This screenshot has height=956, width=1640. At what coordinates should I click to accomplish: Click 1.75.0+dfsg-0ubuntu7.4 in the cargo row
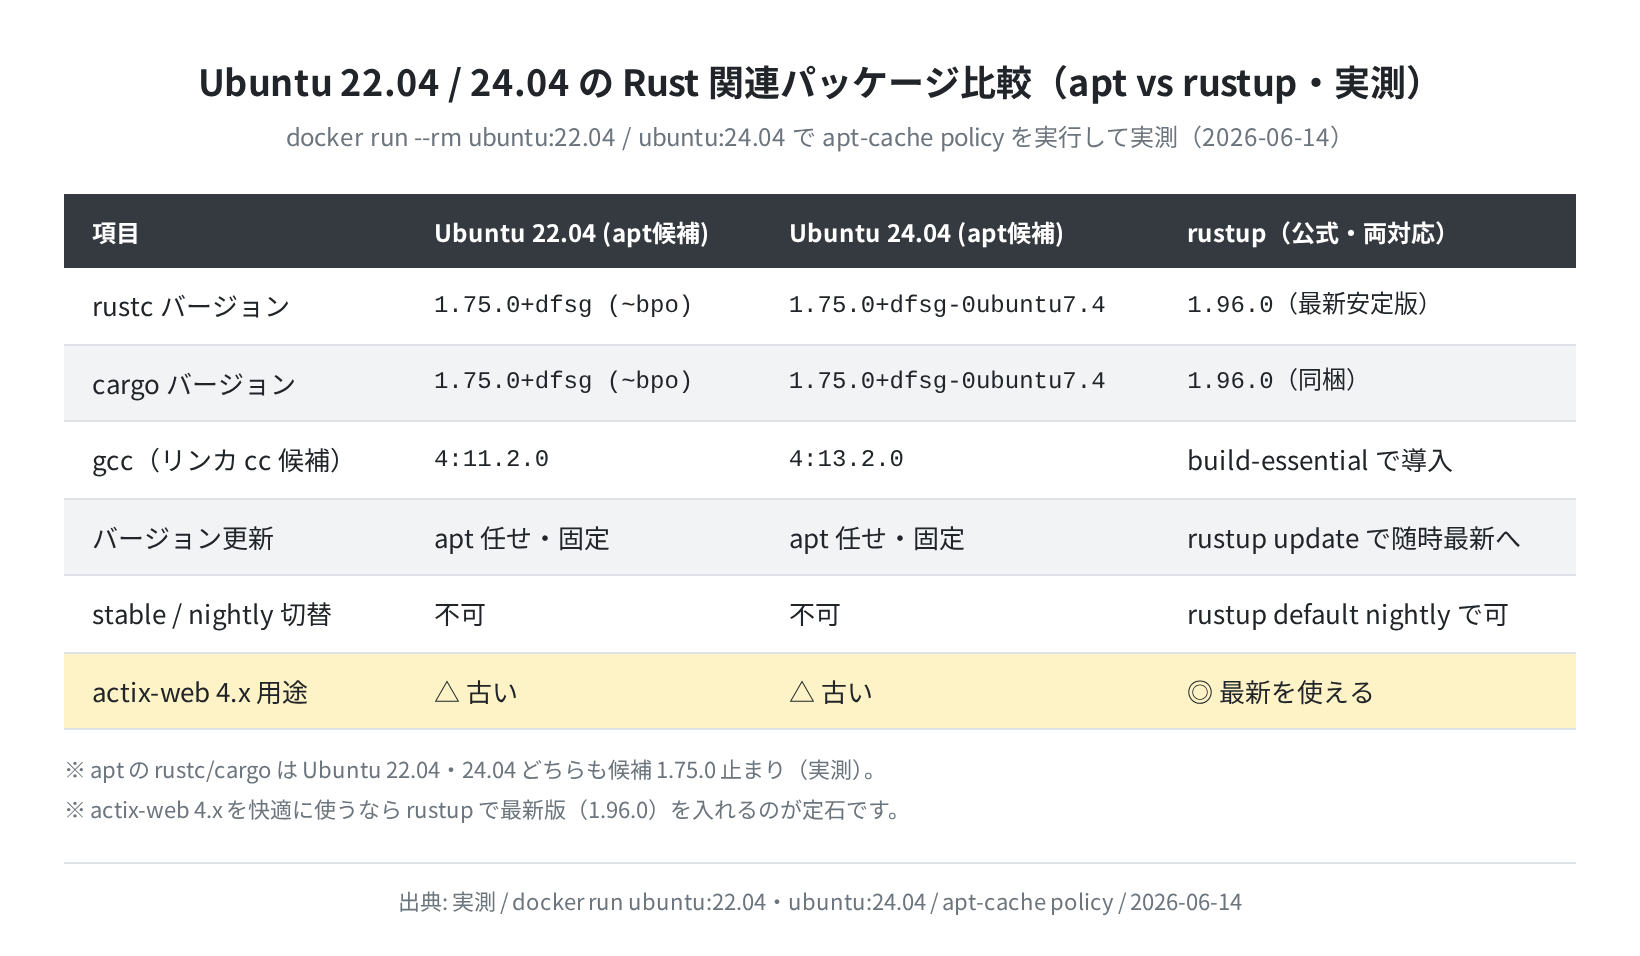(947, 381)
